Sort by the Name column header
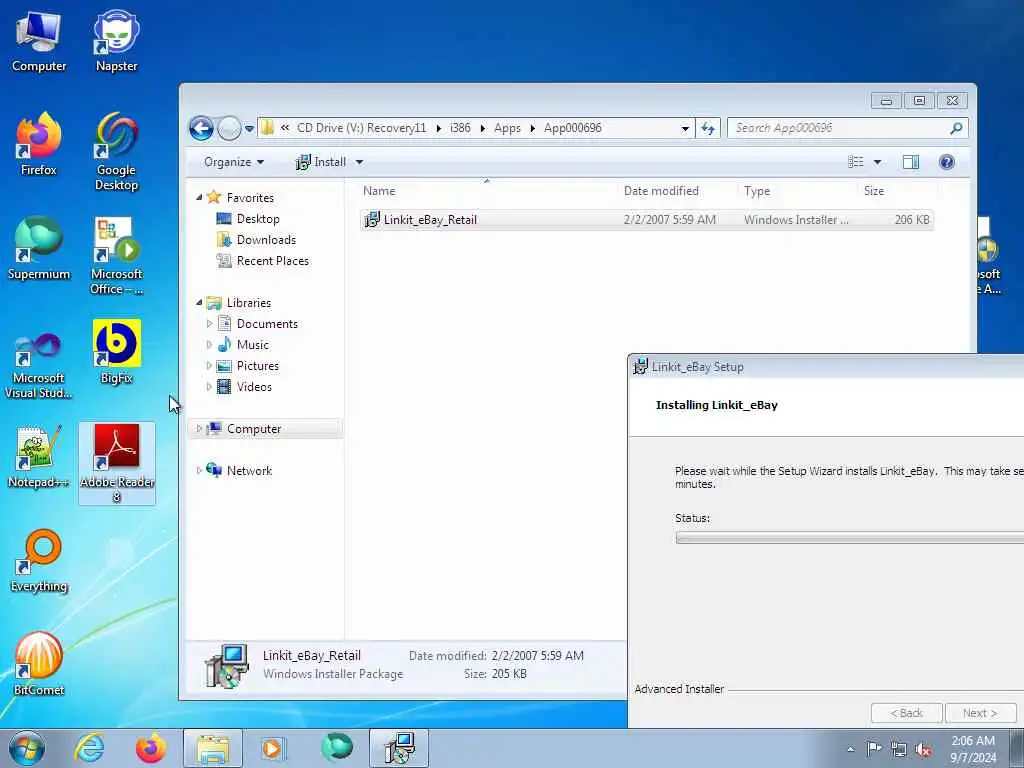1024x768 pixels. point(487,191)
